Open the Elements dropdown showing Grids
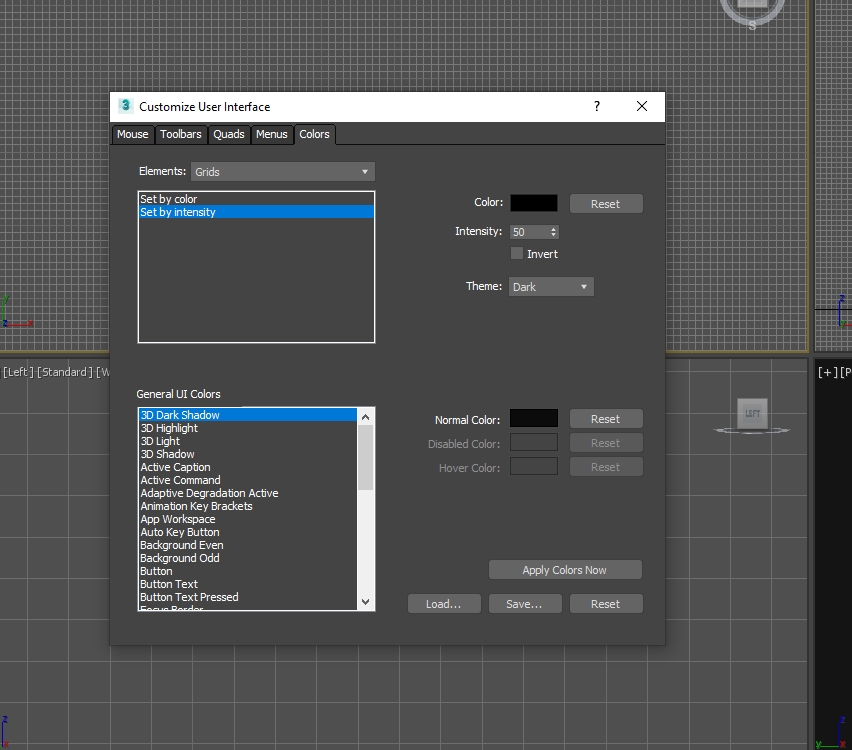 [x=282, y=172]
